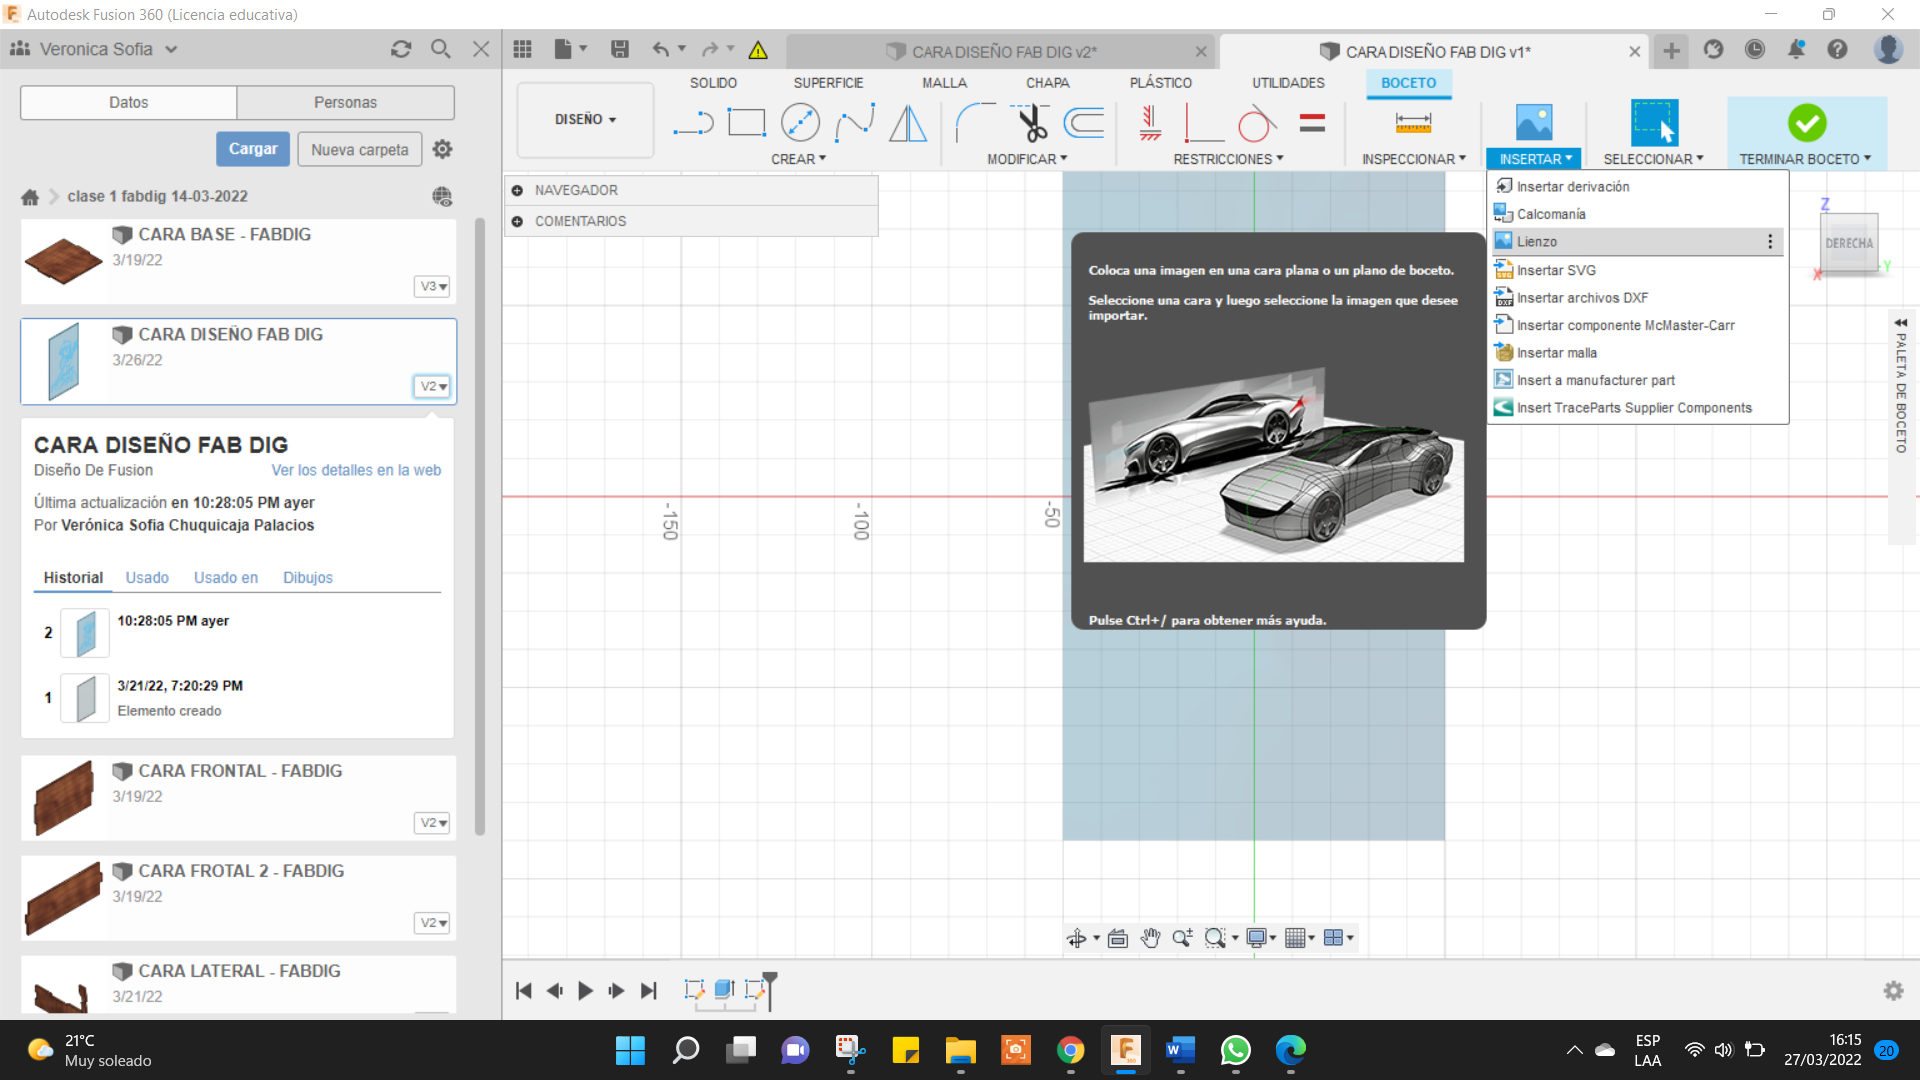This screenshot has width=1920, height=1080.
Task: Open Word from the taskbar
Action: pyautogui.click(x=1180, y=1050)
